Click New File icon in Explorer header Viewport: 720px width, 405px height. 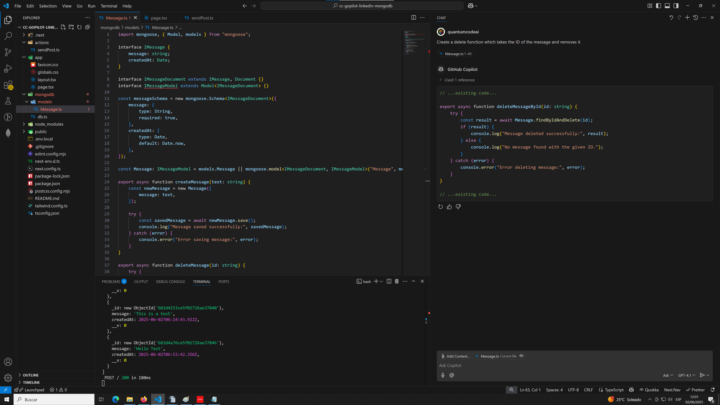63,27
